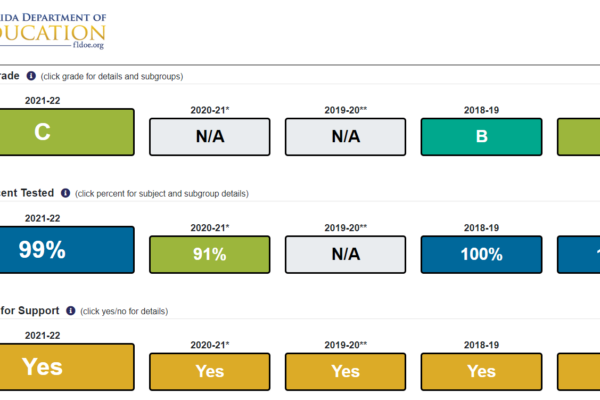Open 2018-19 Yes support details

coord(481,371)
